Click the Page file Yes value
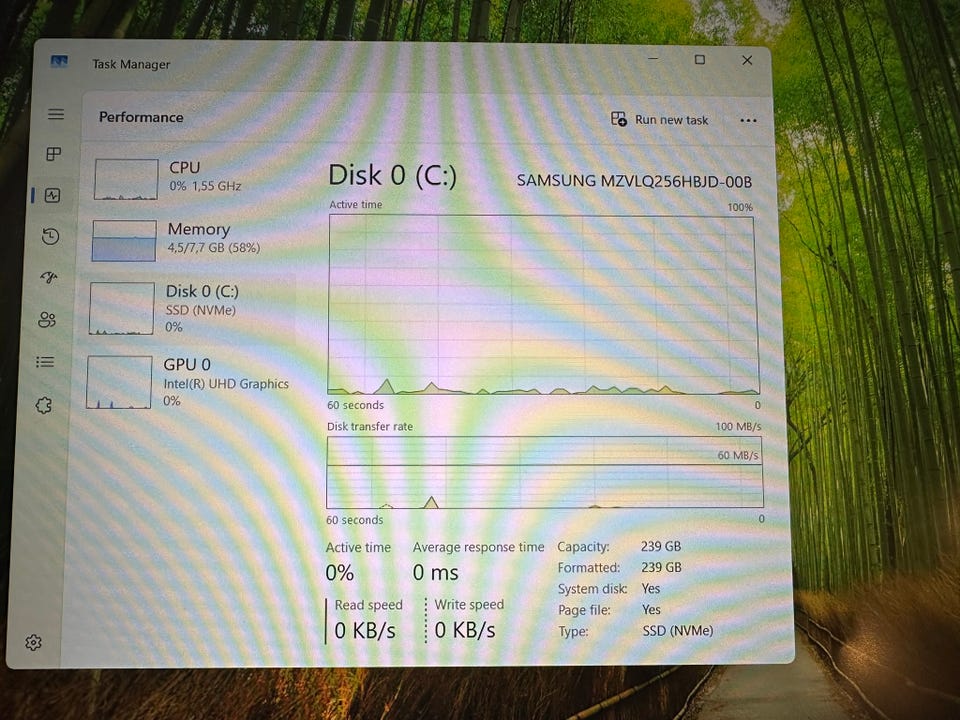This screenshot has width=960, height=720. (x=651, y=610)
